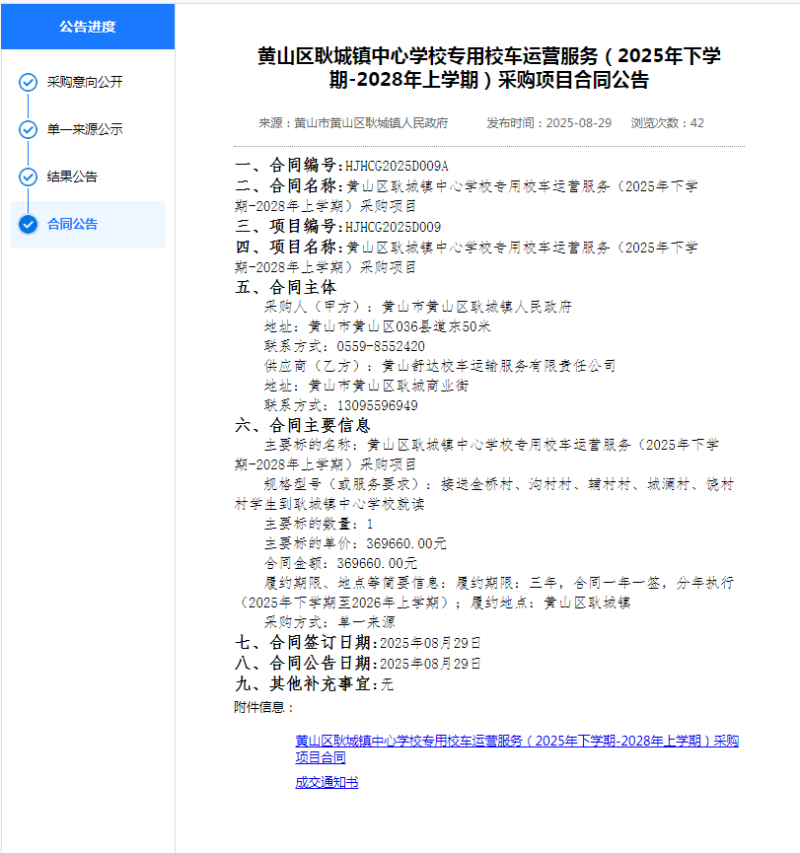Image resolution: width=800 pixels, height=853 pixels.
Task: Click the check icon beside 采购意向公开
Action: coord(28,82)
